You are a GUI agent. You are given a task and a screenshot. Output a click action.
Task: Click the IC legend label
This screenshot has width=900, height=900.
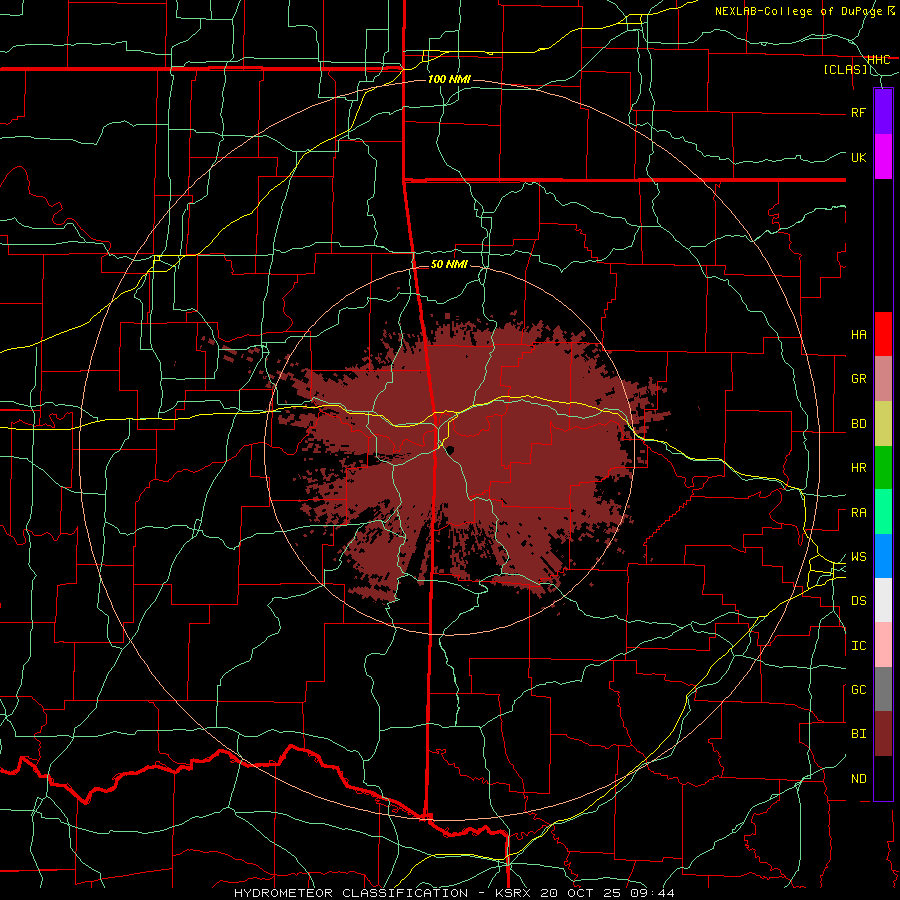(859, 646)
